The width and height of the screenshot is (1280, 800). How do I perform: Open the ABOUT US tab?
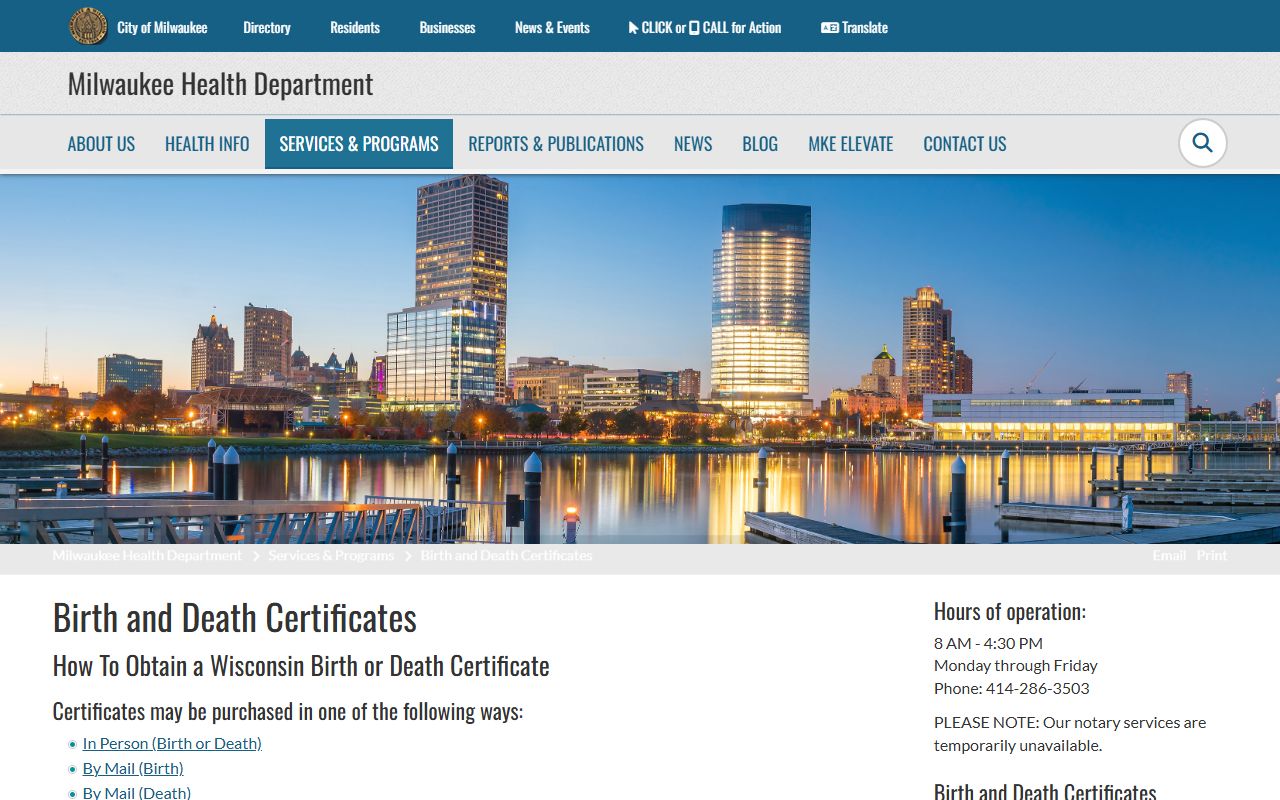click(x=101, y=144)
